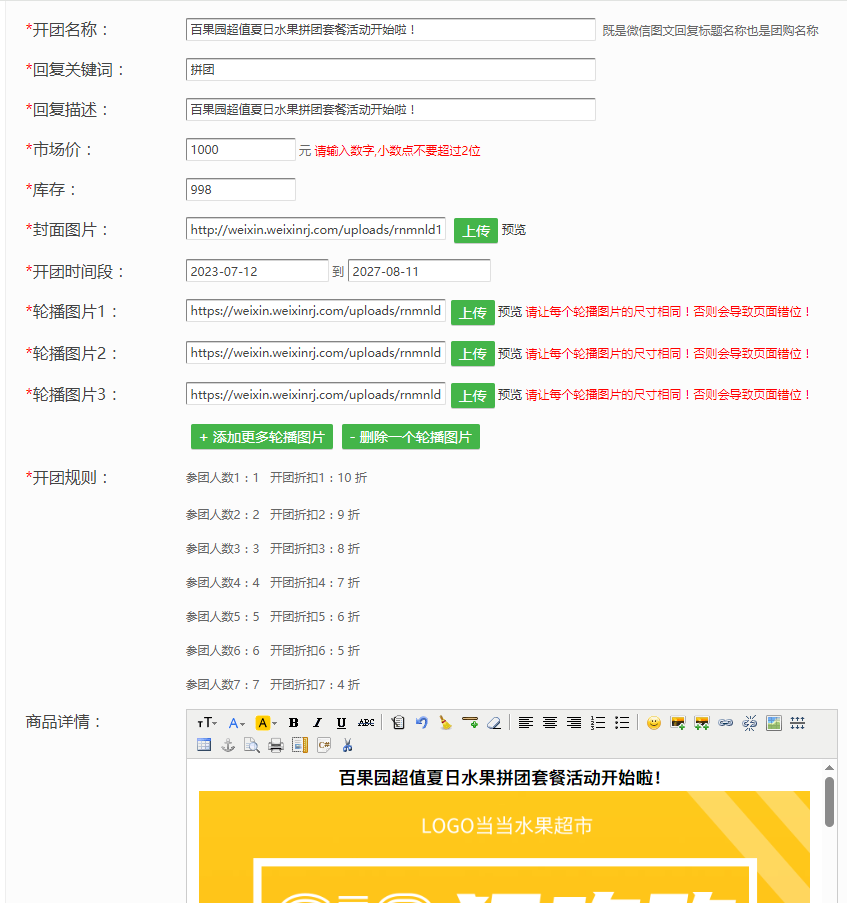The width and height of the screenshot is (847, 903).
Task: Toggle bold formatting in editor
Action: (293, 723)
